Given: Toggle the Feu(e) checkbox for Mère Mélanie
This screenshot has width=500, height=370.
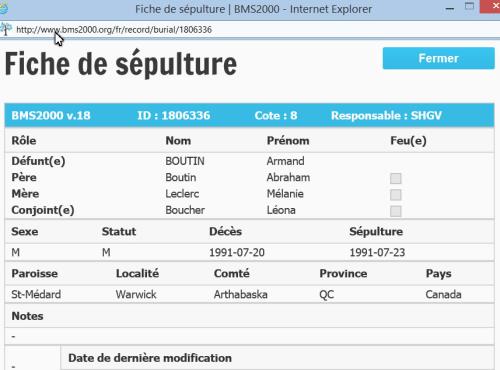Looking at the screenshot, I should pos(396,195).
